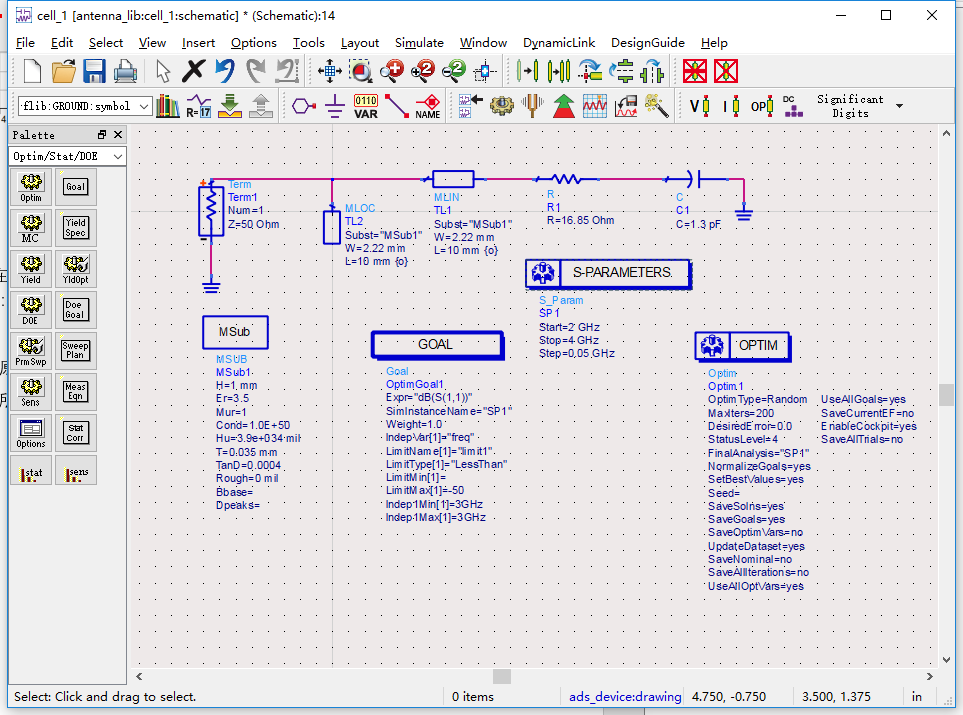Open the Simulate menu

[x=419, y=43]
